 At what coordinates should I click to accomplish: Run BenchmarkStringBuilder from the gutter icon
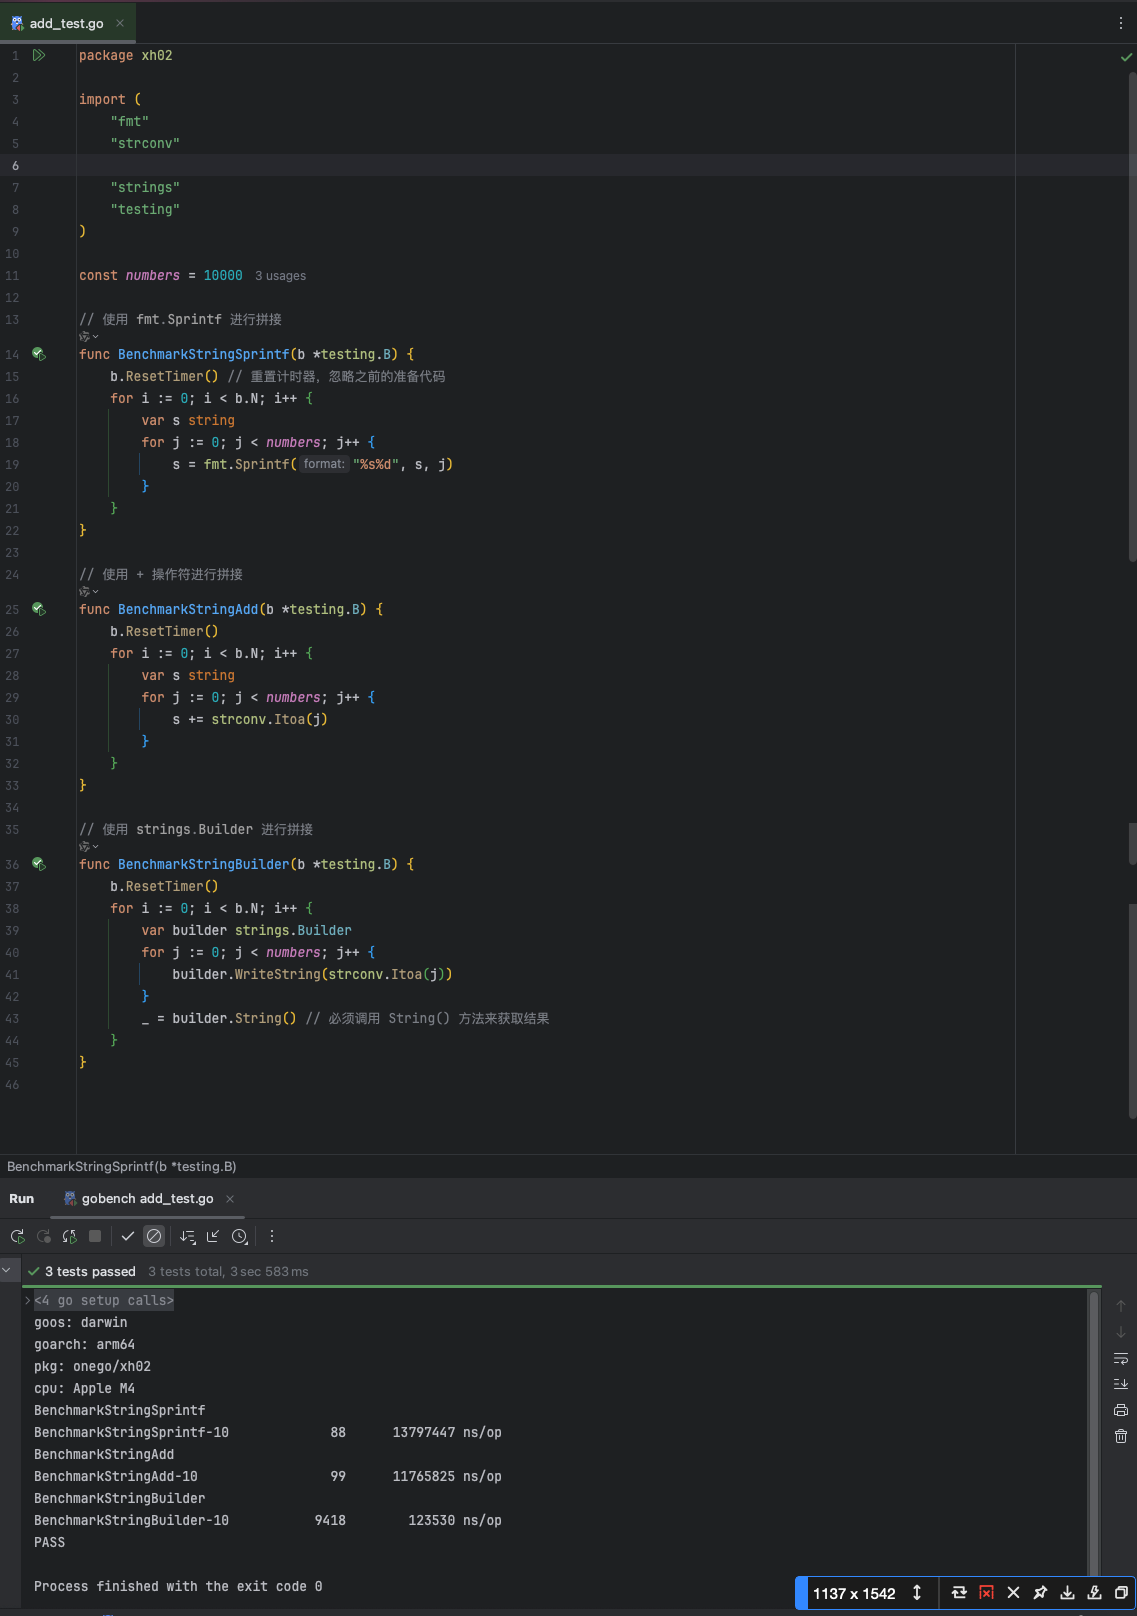point(39,864)
